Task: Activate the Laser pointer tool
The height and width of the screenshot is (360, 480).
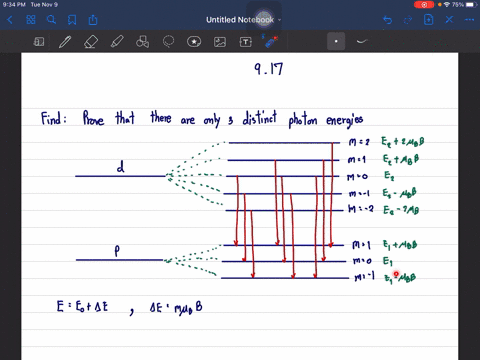Action: [271, 42]
